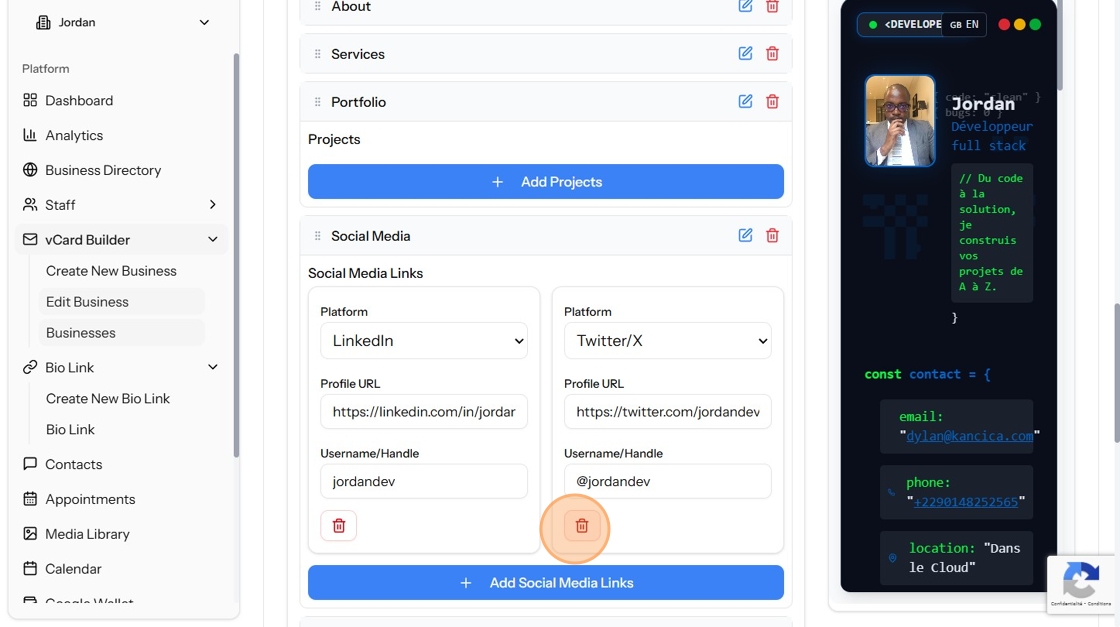Open the LinkedIn platform dropdown

[424, 341]
